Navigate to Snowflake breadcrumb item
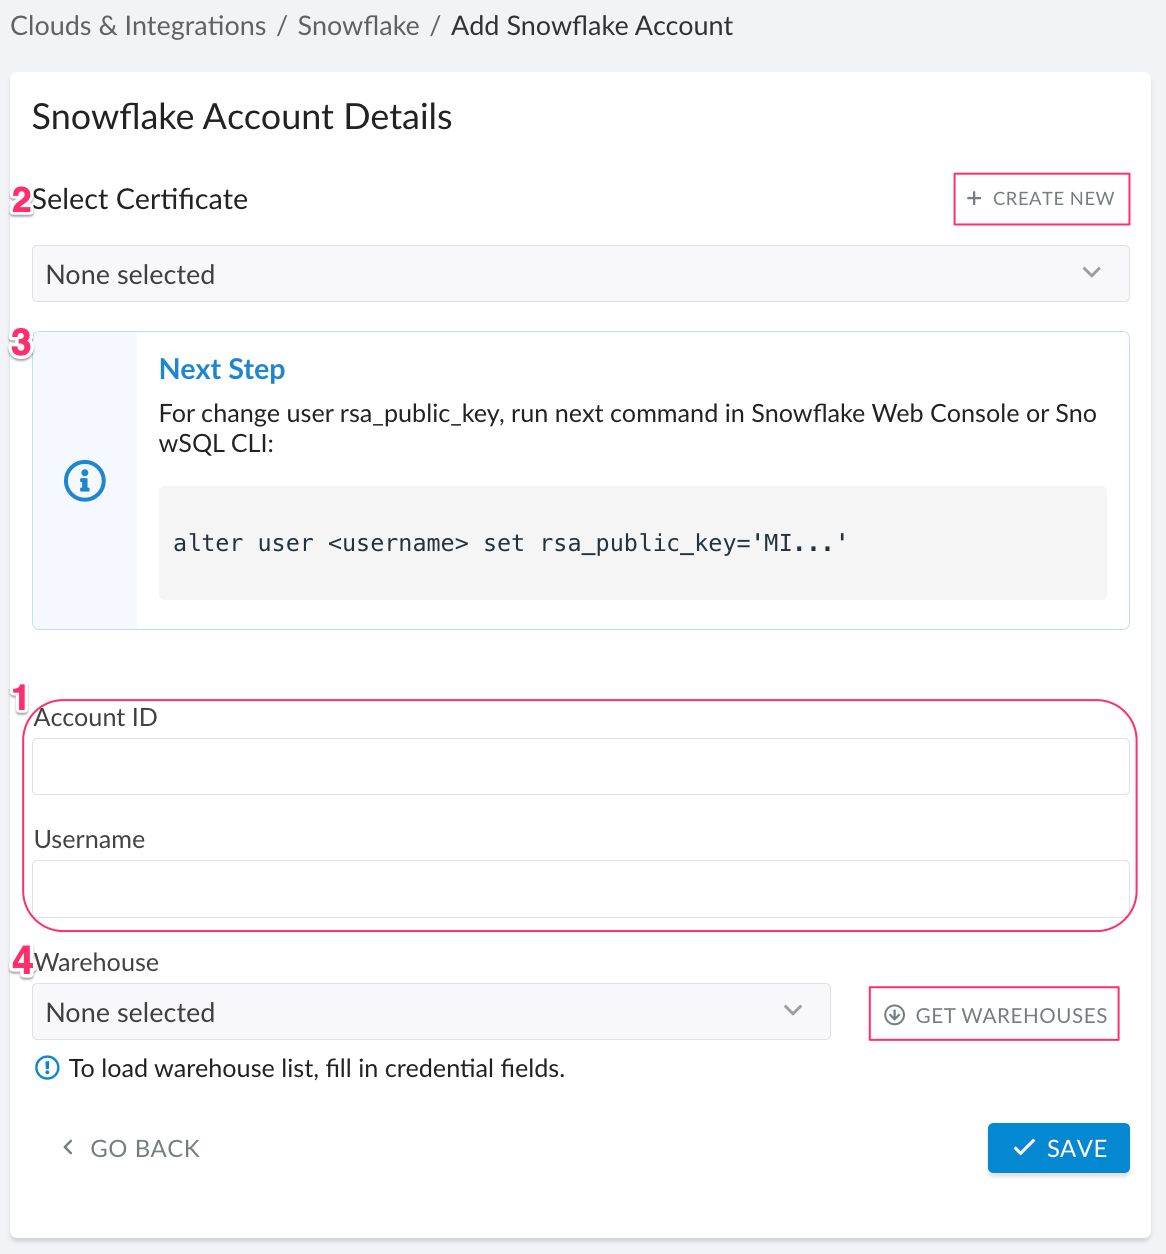Viewport: 1166px width, 1254px height. point(358,25)
